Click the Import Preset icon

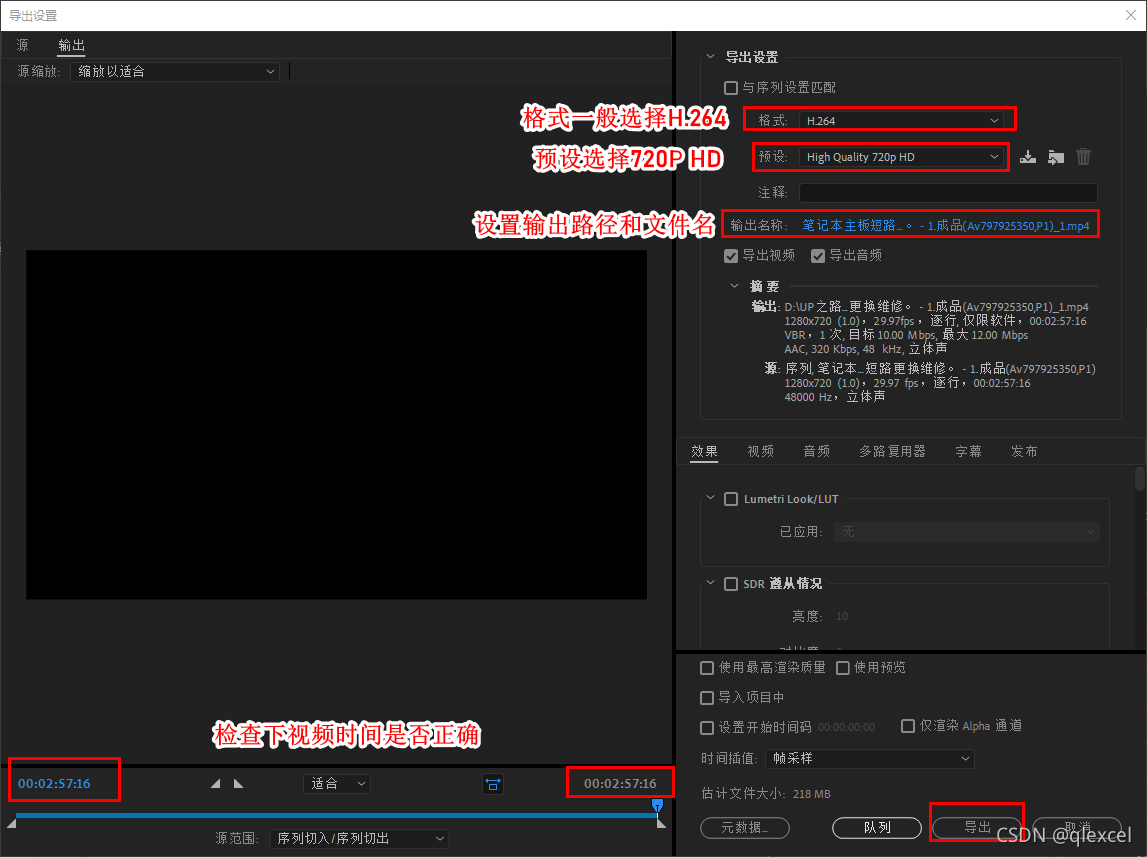pyautogui.click(x=1056, y=156)
